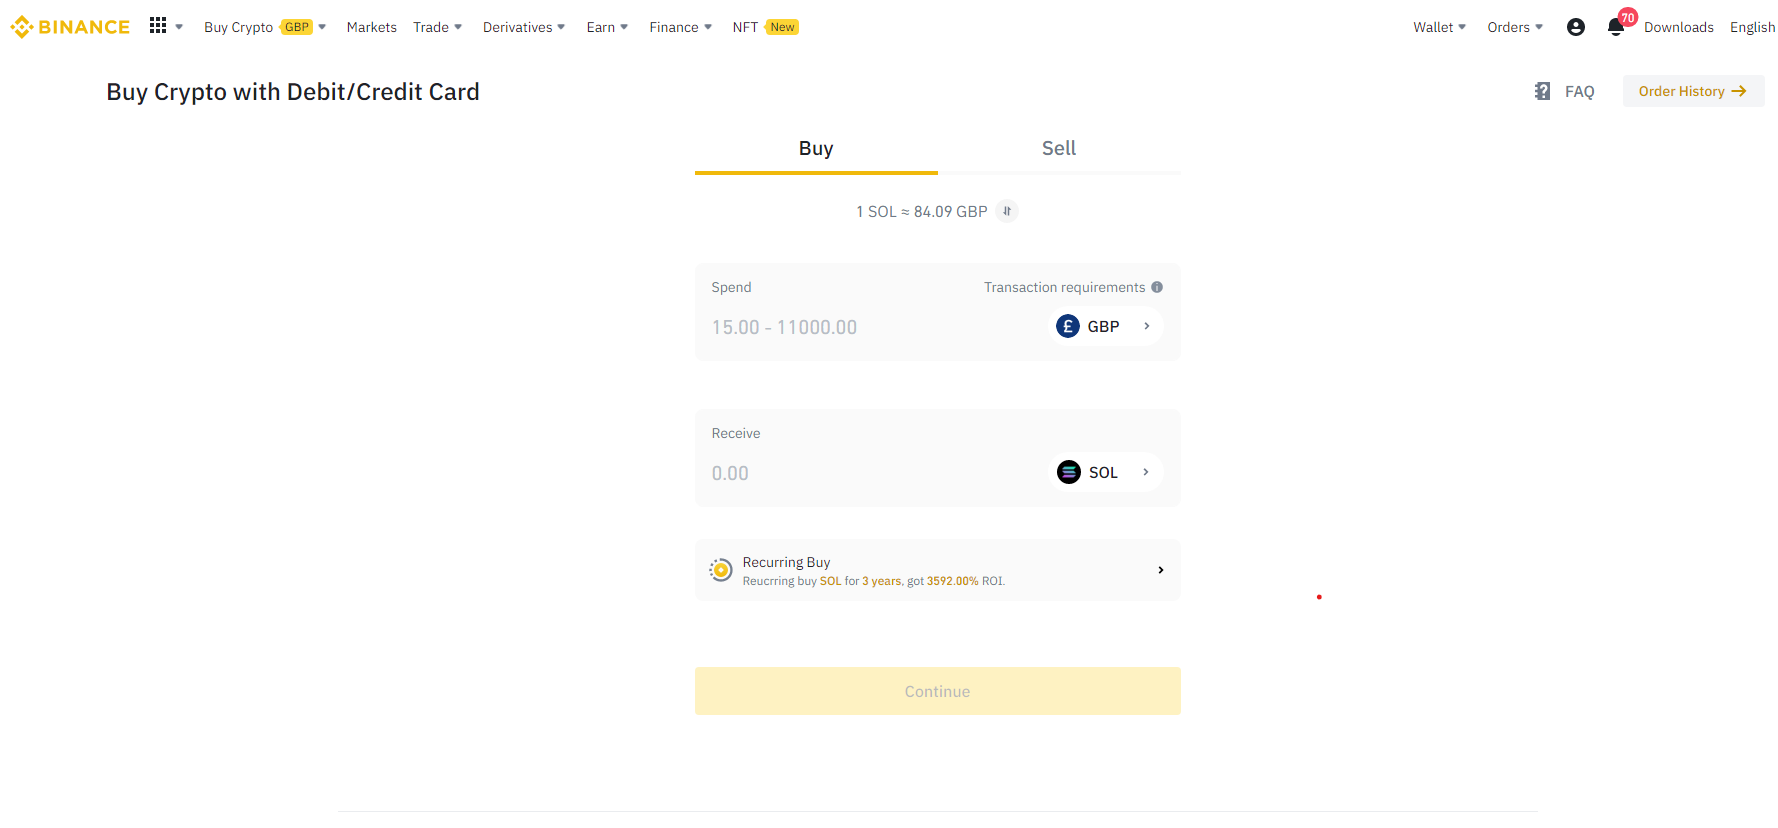
Task: Expand the Recurring Buy option arrow
Action: (x=1160, y=570)
